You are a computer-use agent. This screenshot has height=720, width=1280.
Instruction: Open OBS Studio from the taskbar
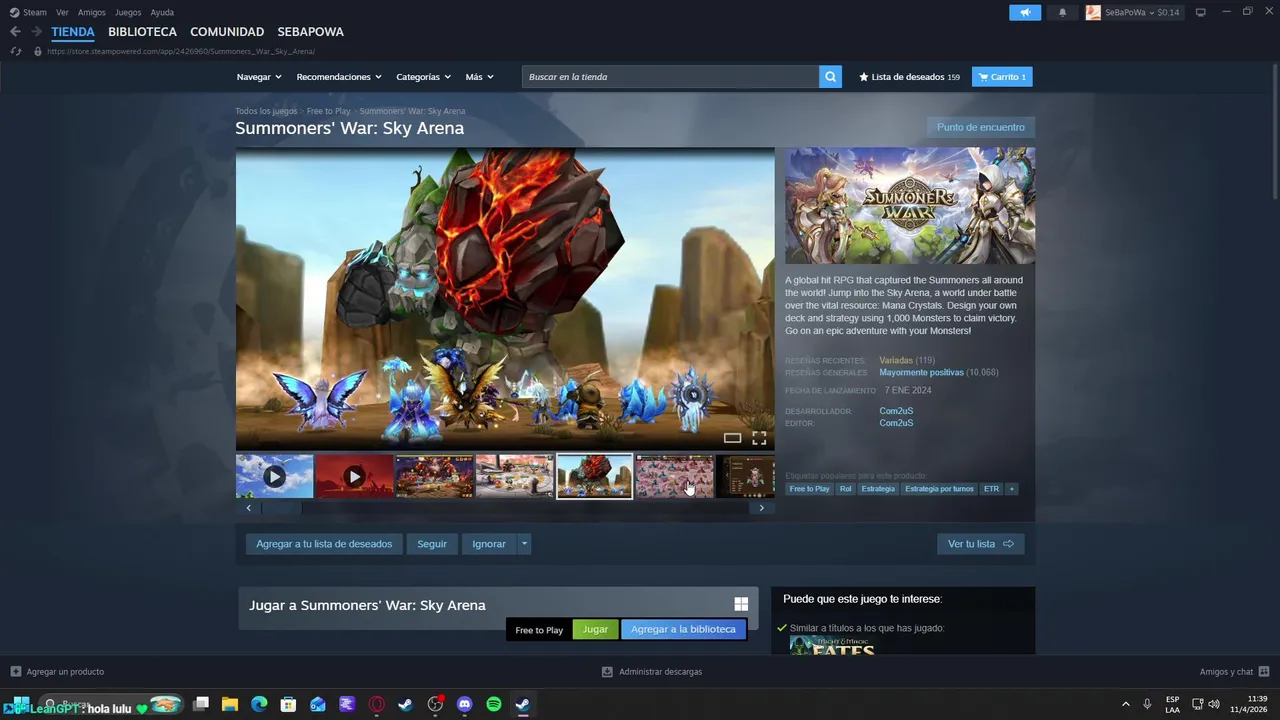(435, 704)
